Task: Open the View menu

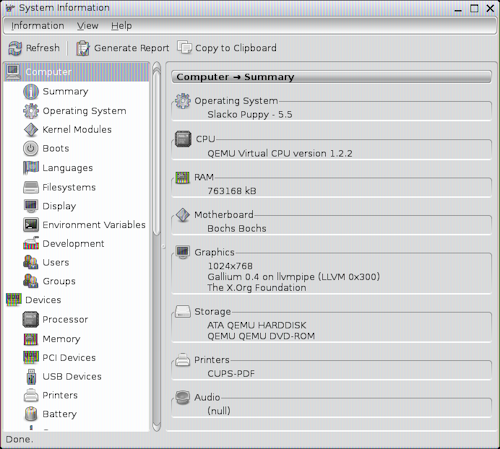Action: click(x=88, y=26)
